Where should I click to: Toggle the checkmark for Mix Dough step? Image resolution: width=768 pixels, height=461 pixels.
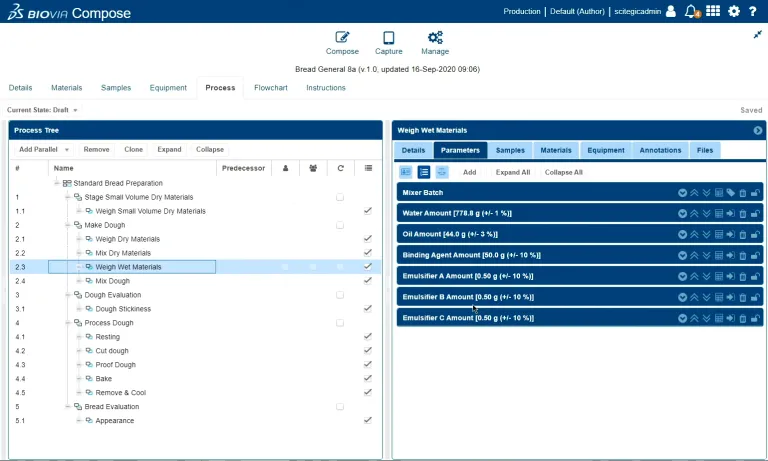(368, 281)
